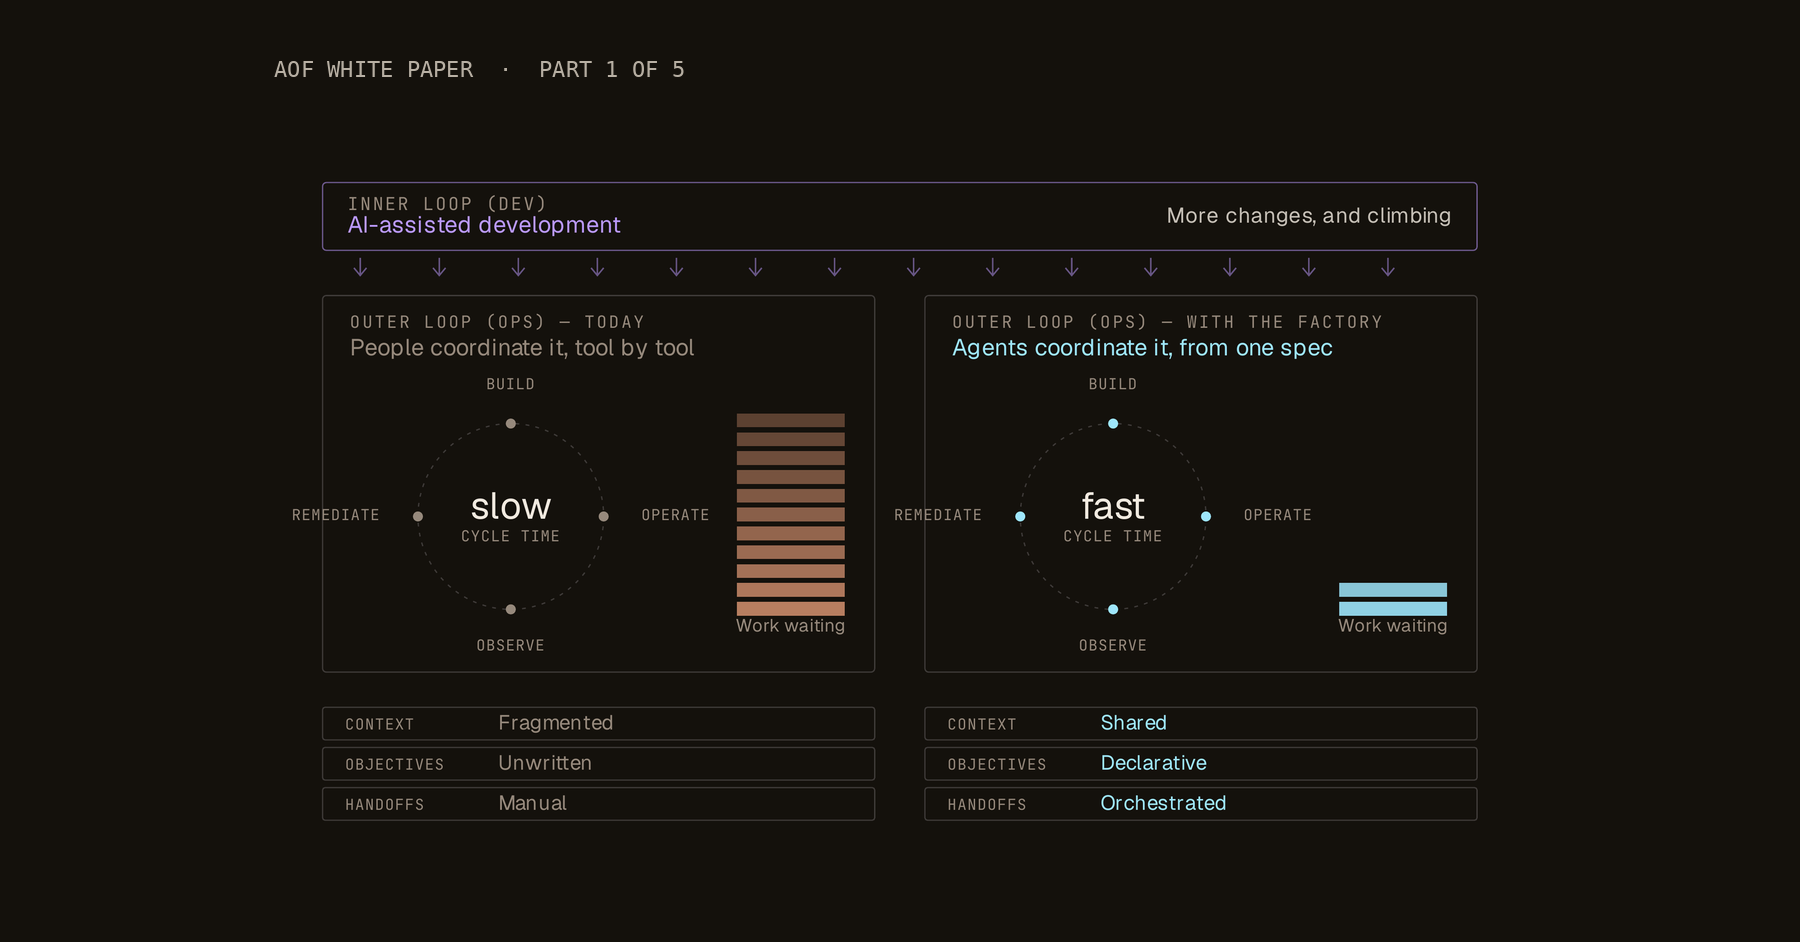
Task: Click the blue Operate dot on fast circle
Action: pyautogui.click(x=1206, y=517)
